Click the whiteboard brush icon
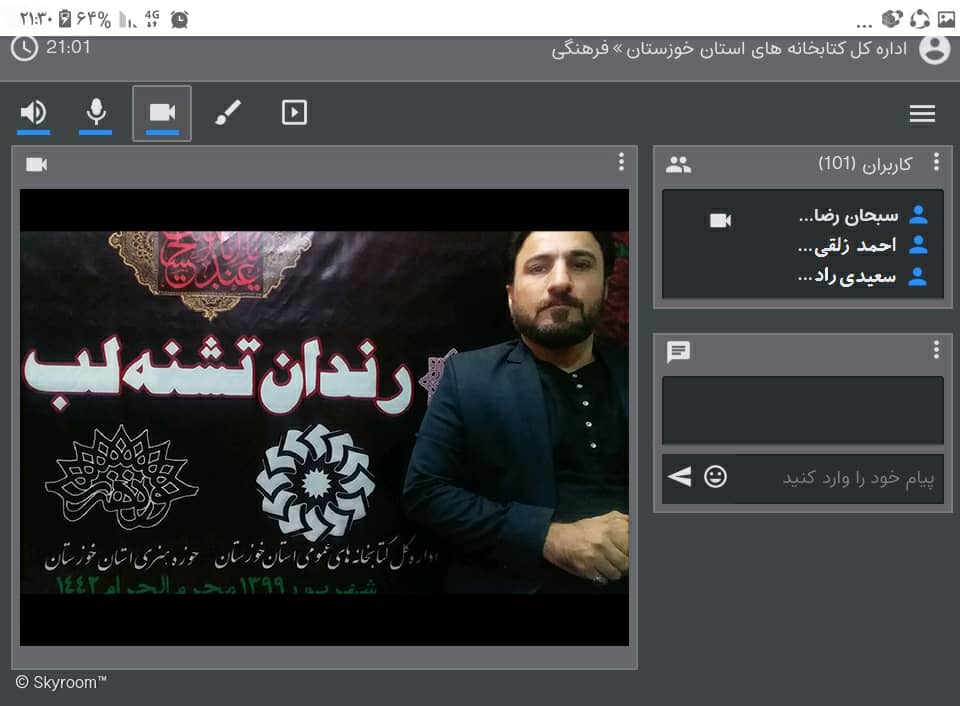This screenshot has height=706, width=960. [228, 112]
